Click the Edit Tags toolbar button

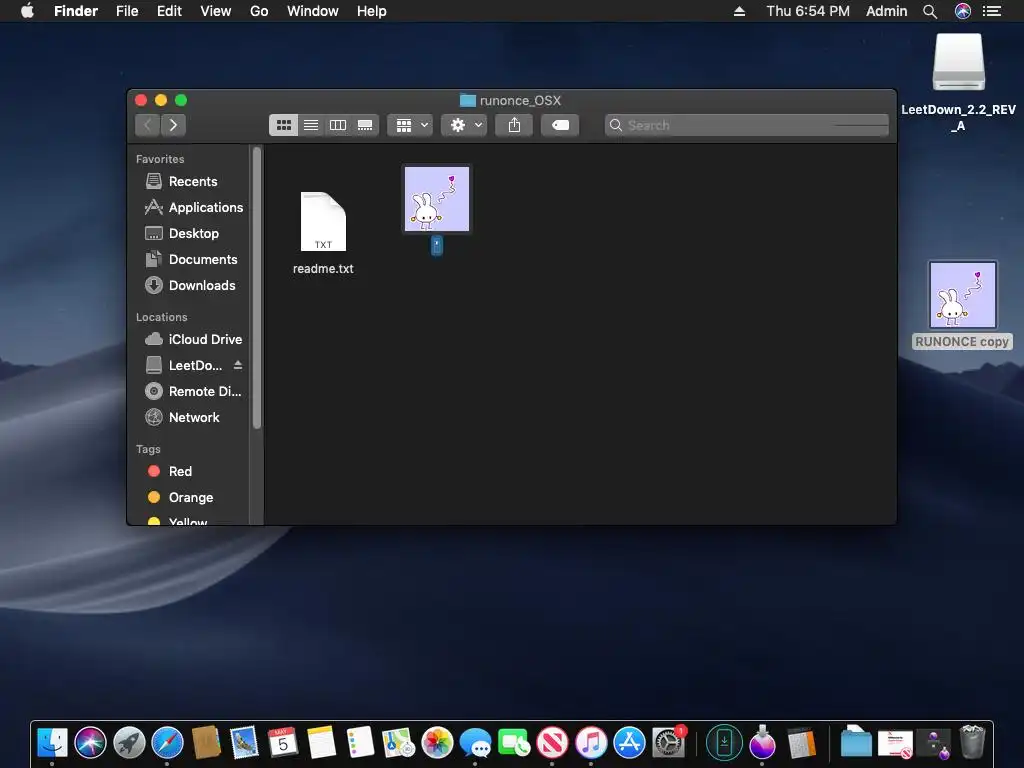(x=560, y=125)
